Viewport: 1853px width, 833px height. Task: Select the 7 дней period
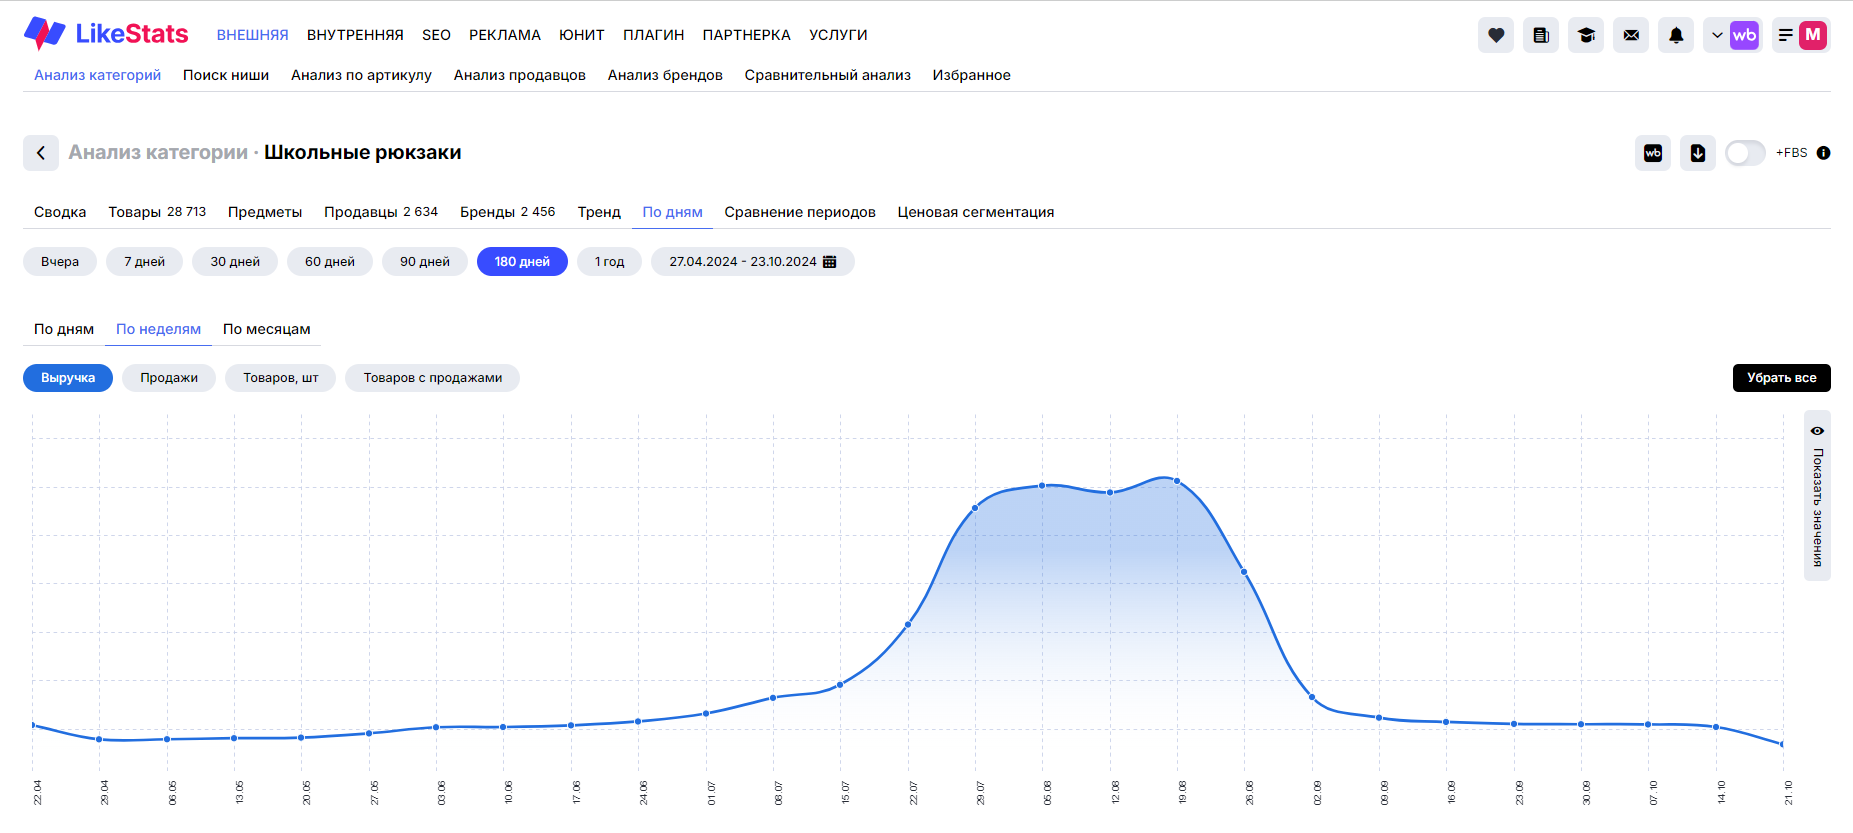(x=145, y=262)
